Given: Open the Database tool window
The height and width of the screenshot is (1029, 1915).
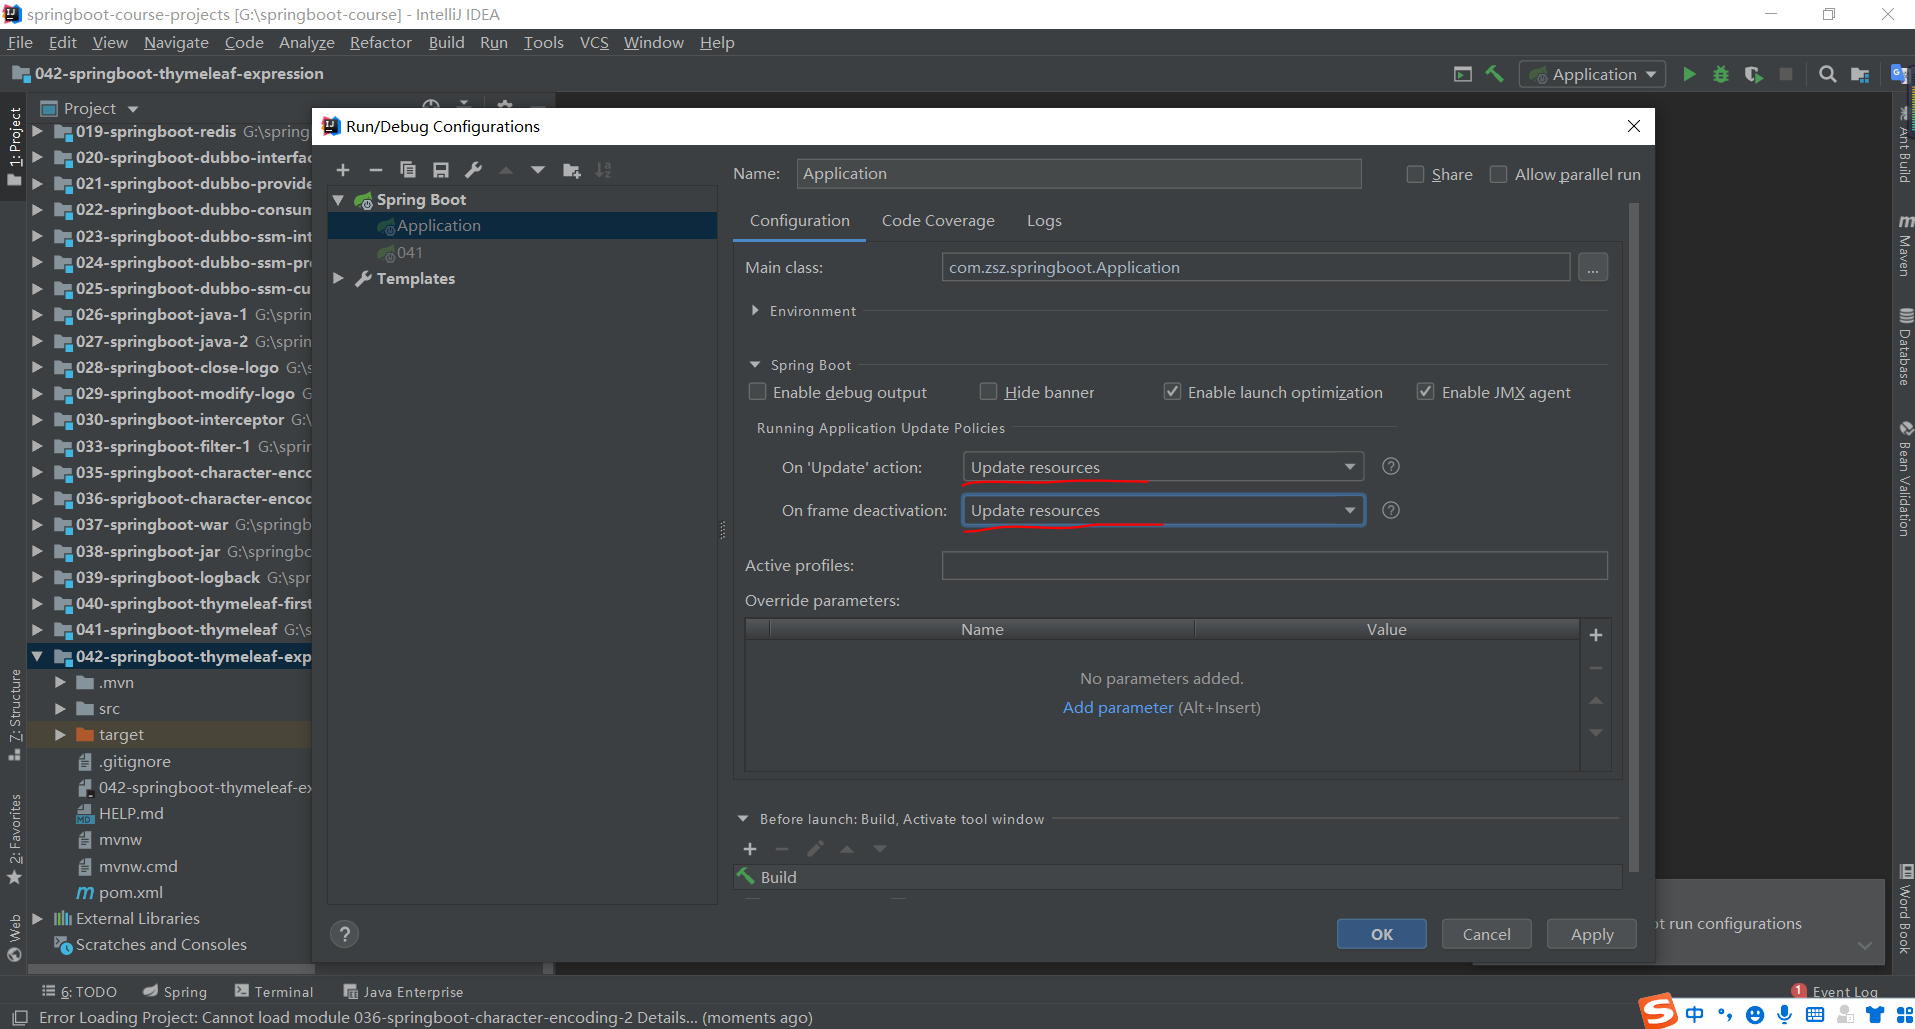Looking at the screenshot, I should [x=1905, y=347].
